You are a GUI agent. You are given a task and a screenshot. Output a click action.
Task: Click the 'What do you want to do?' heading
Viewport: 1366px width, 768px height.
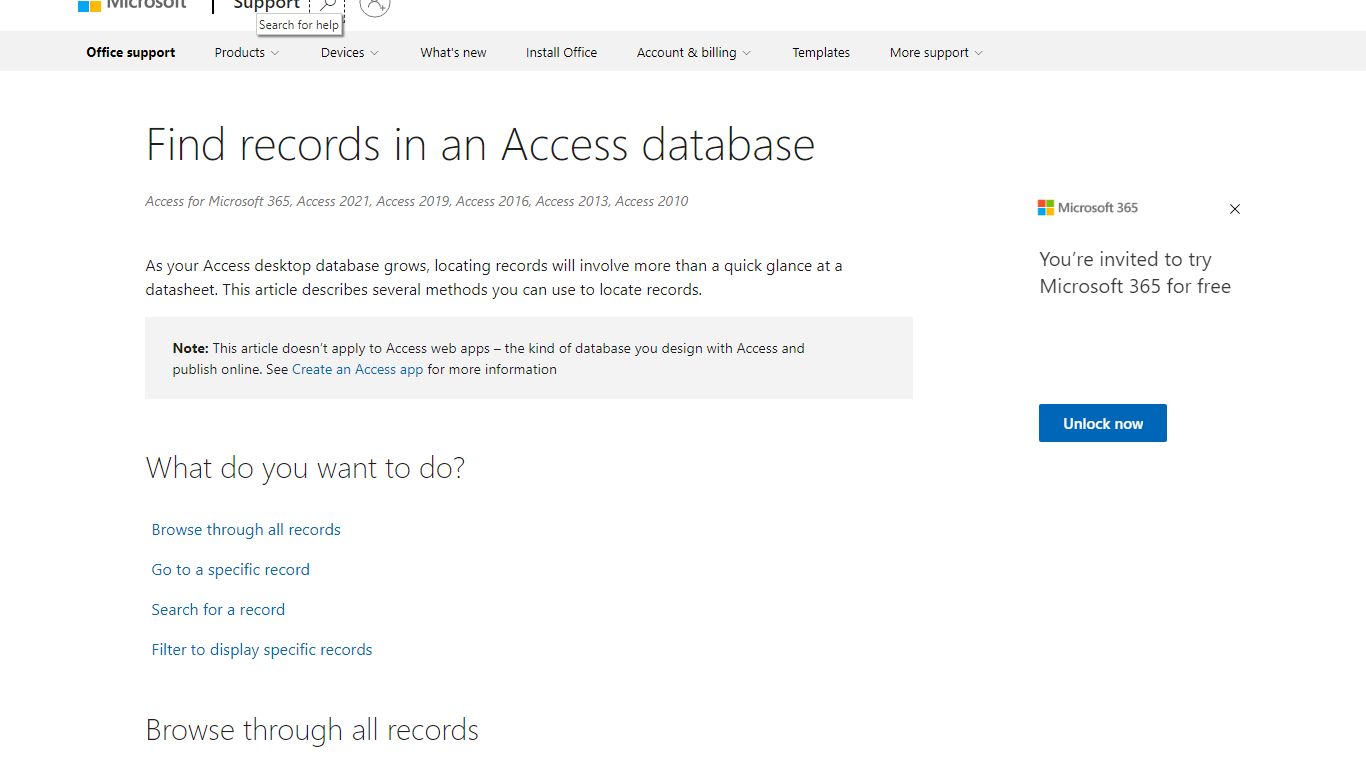[x=306, y=468]
